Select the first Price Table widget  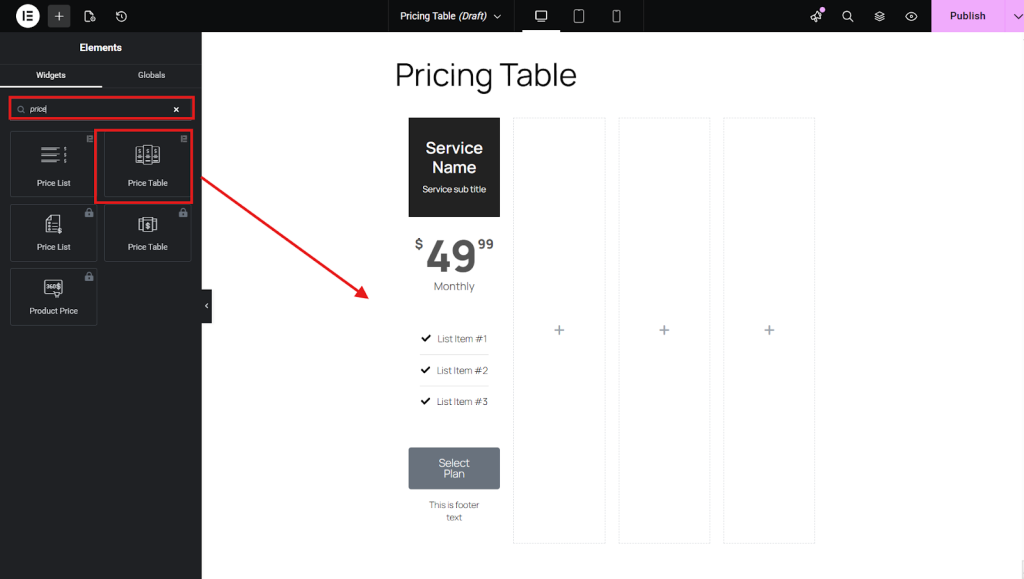[148, 164]
